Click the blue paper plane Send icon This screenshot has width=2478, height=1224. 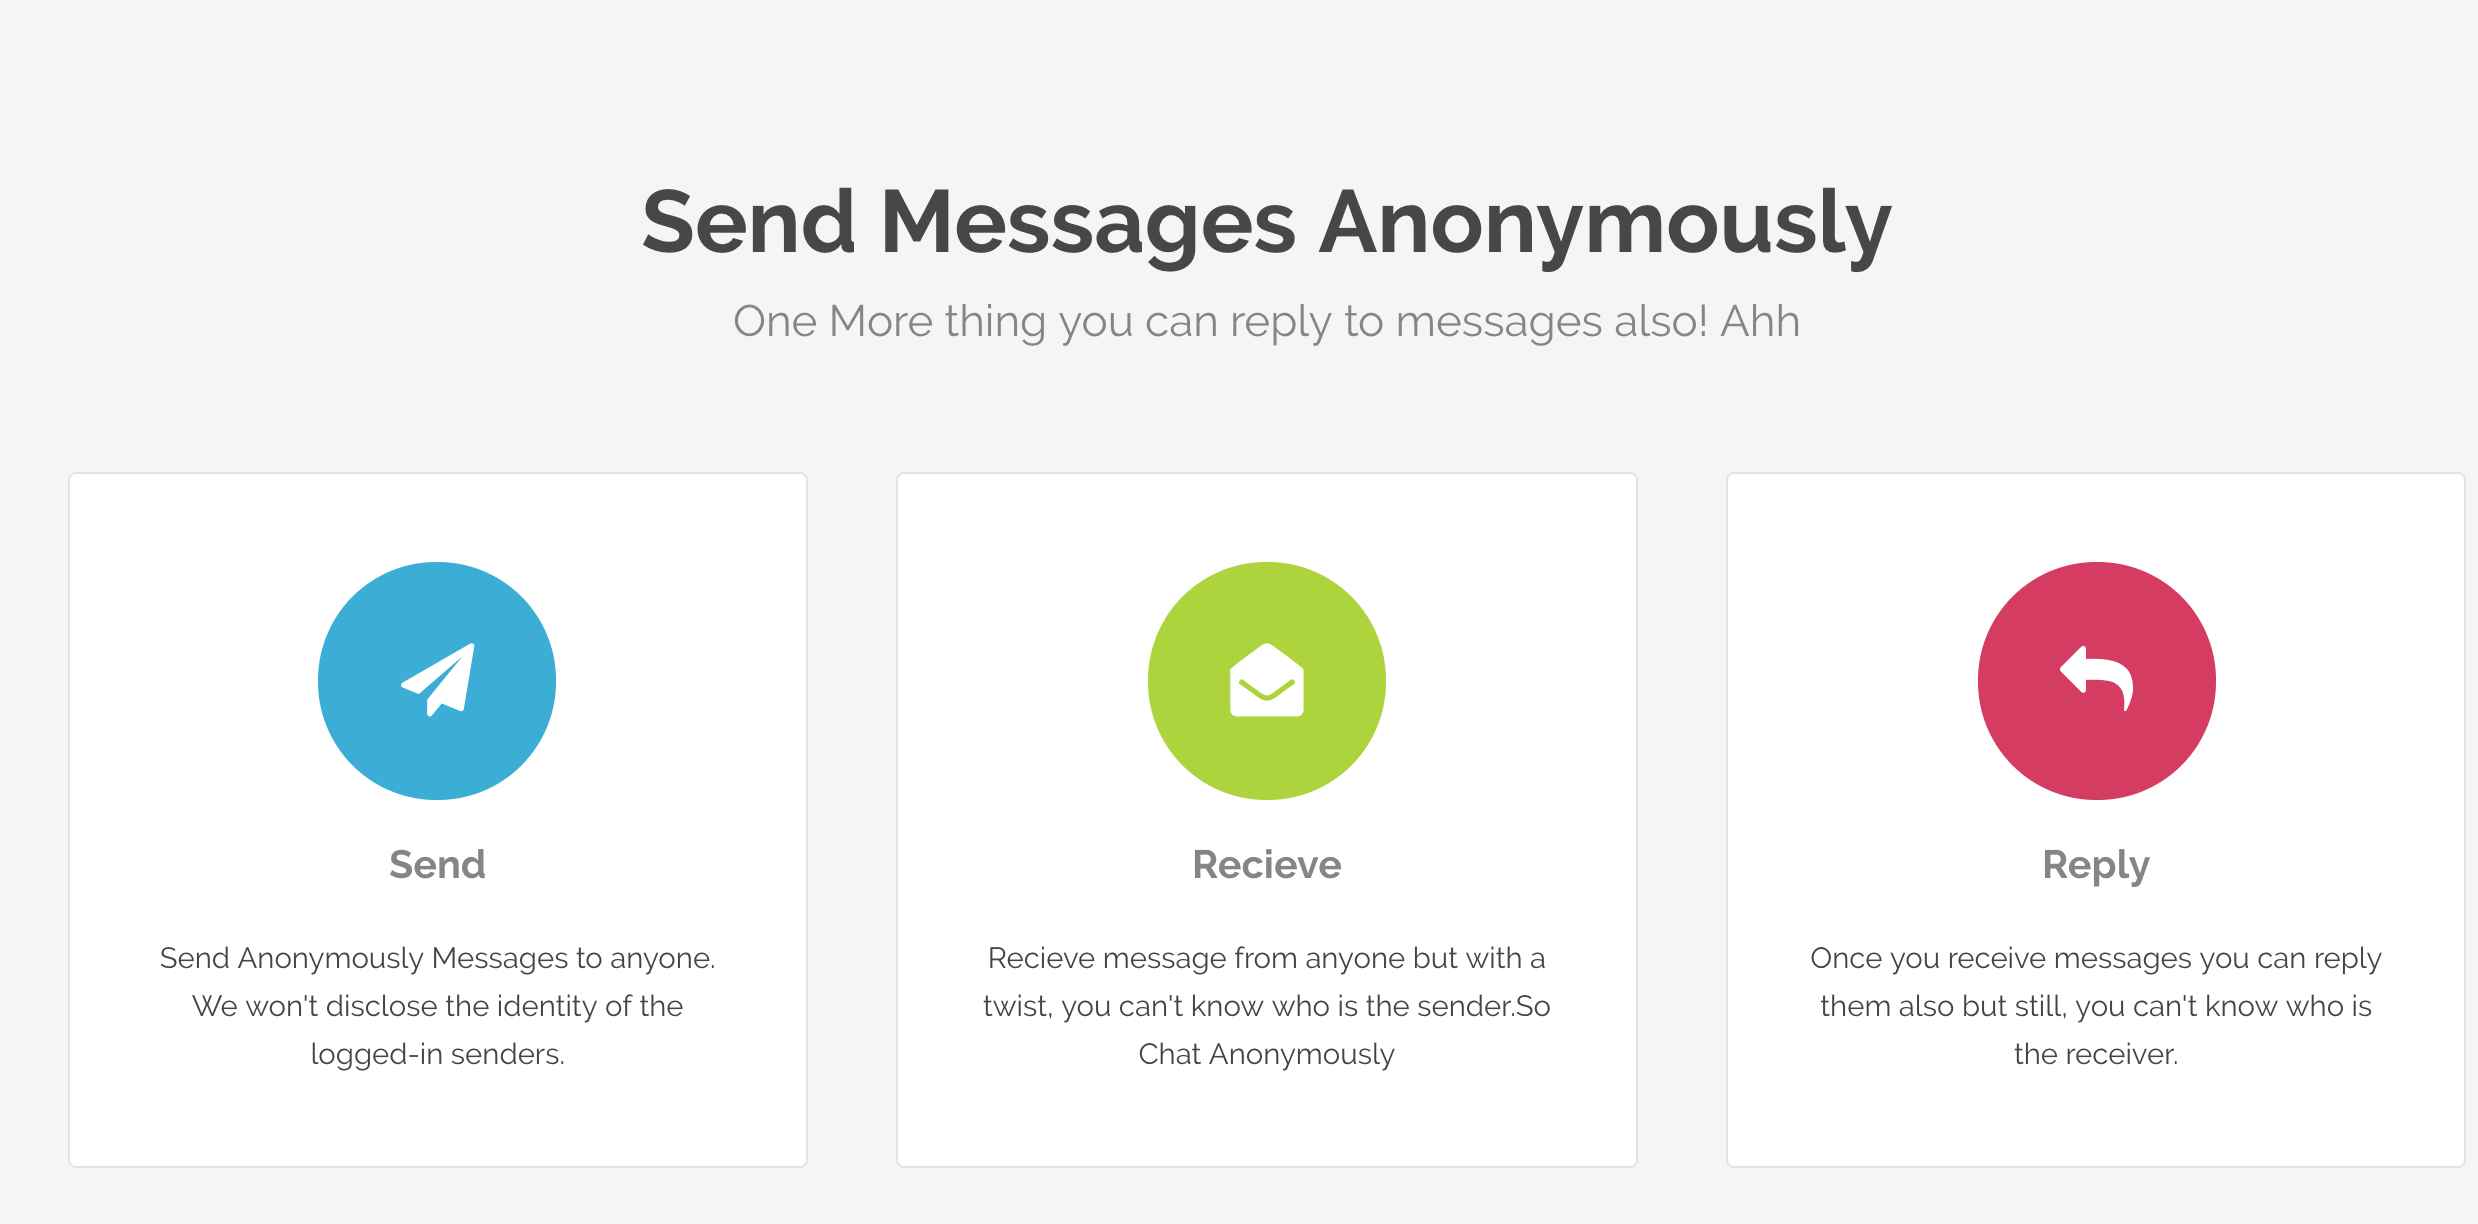click(x=437, y=681)
